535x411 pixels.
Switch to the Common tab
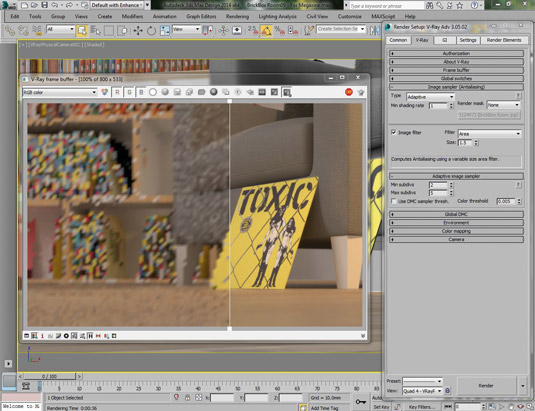398,40
